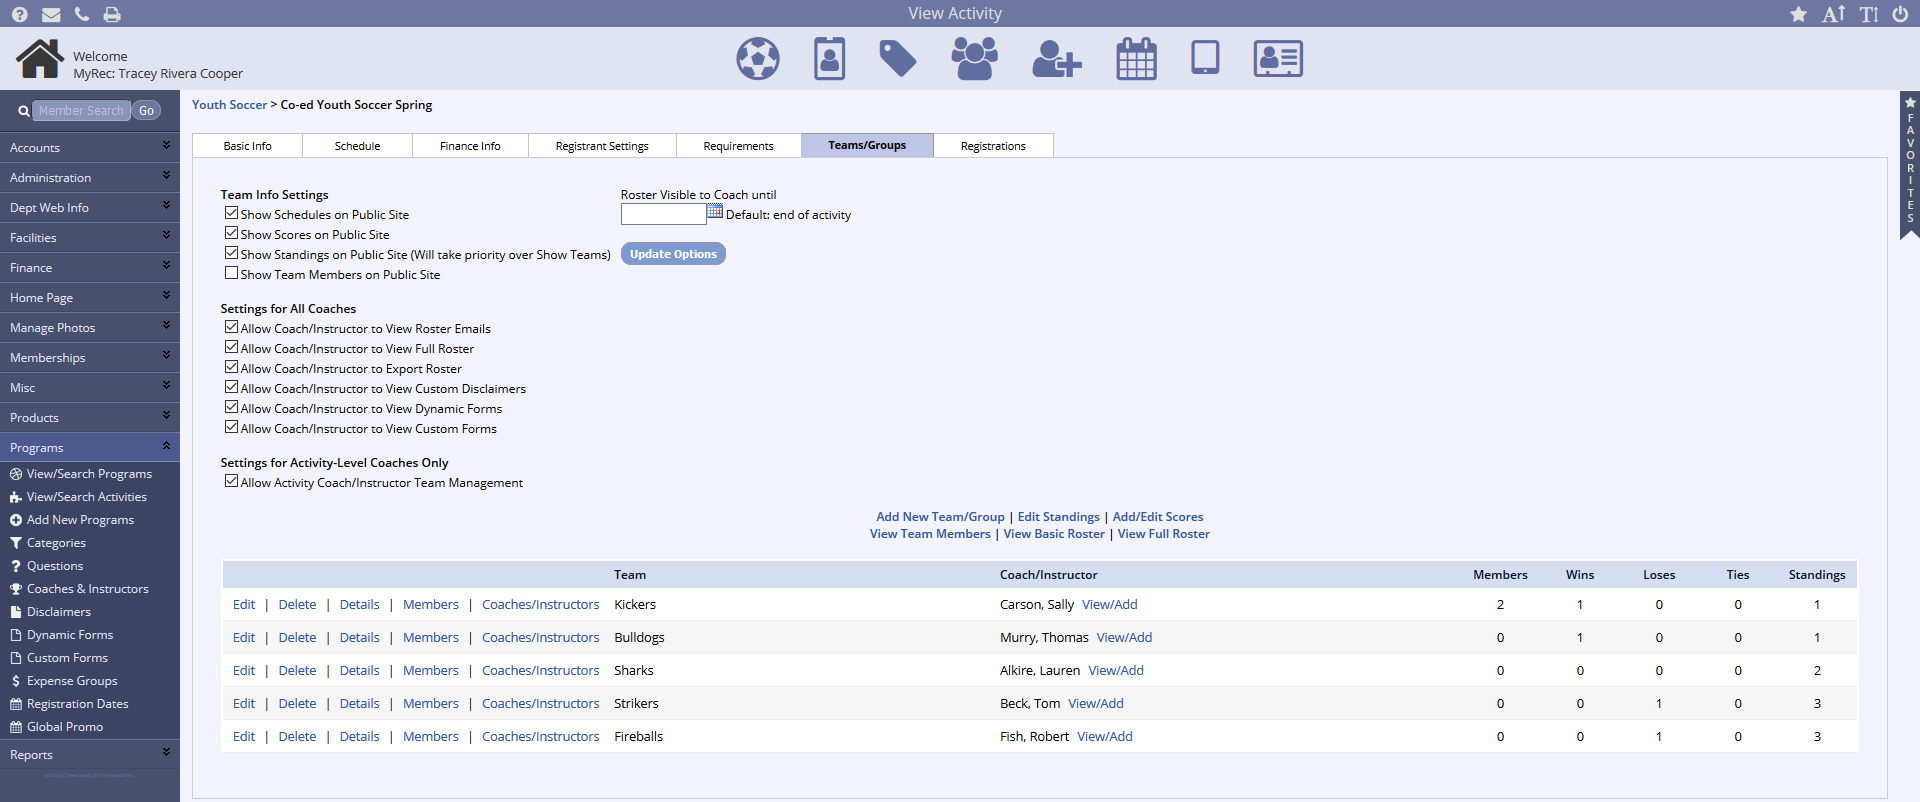Click the tablet device icon
Image resolution: width=1920 pixels, height=802 pixels.
(x=1205, y=57)
